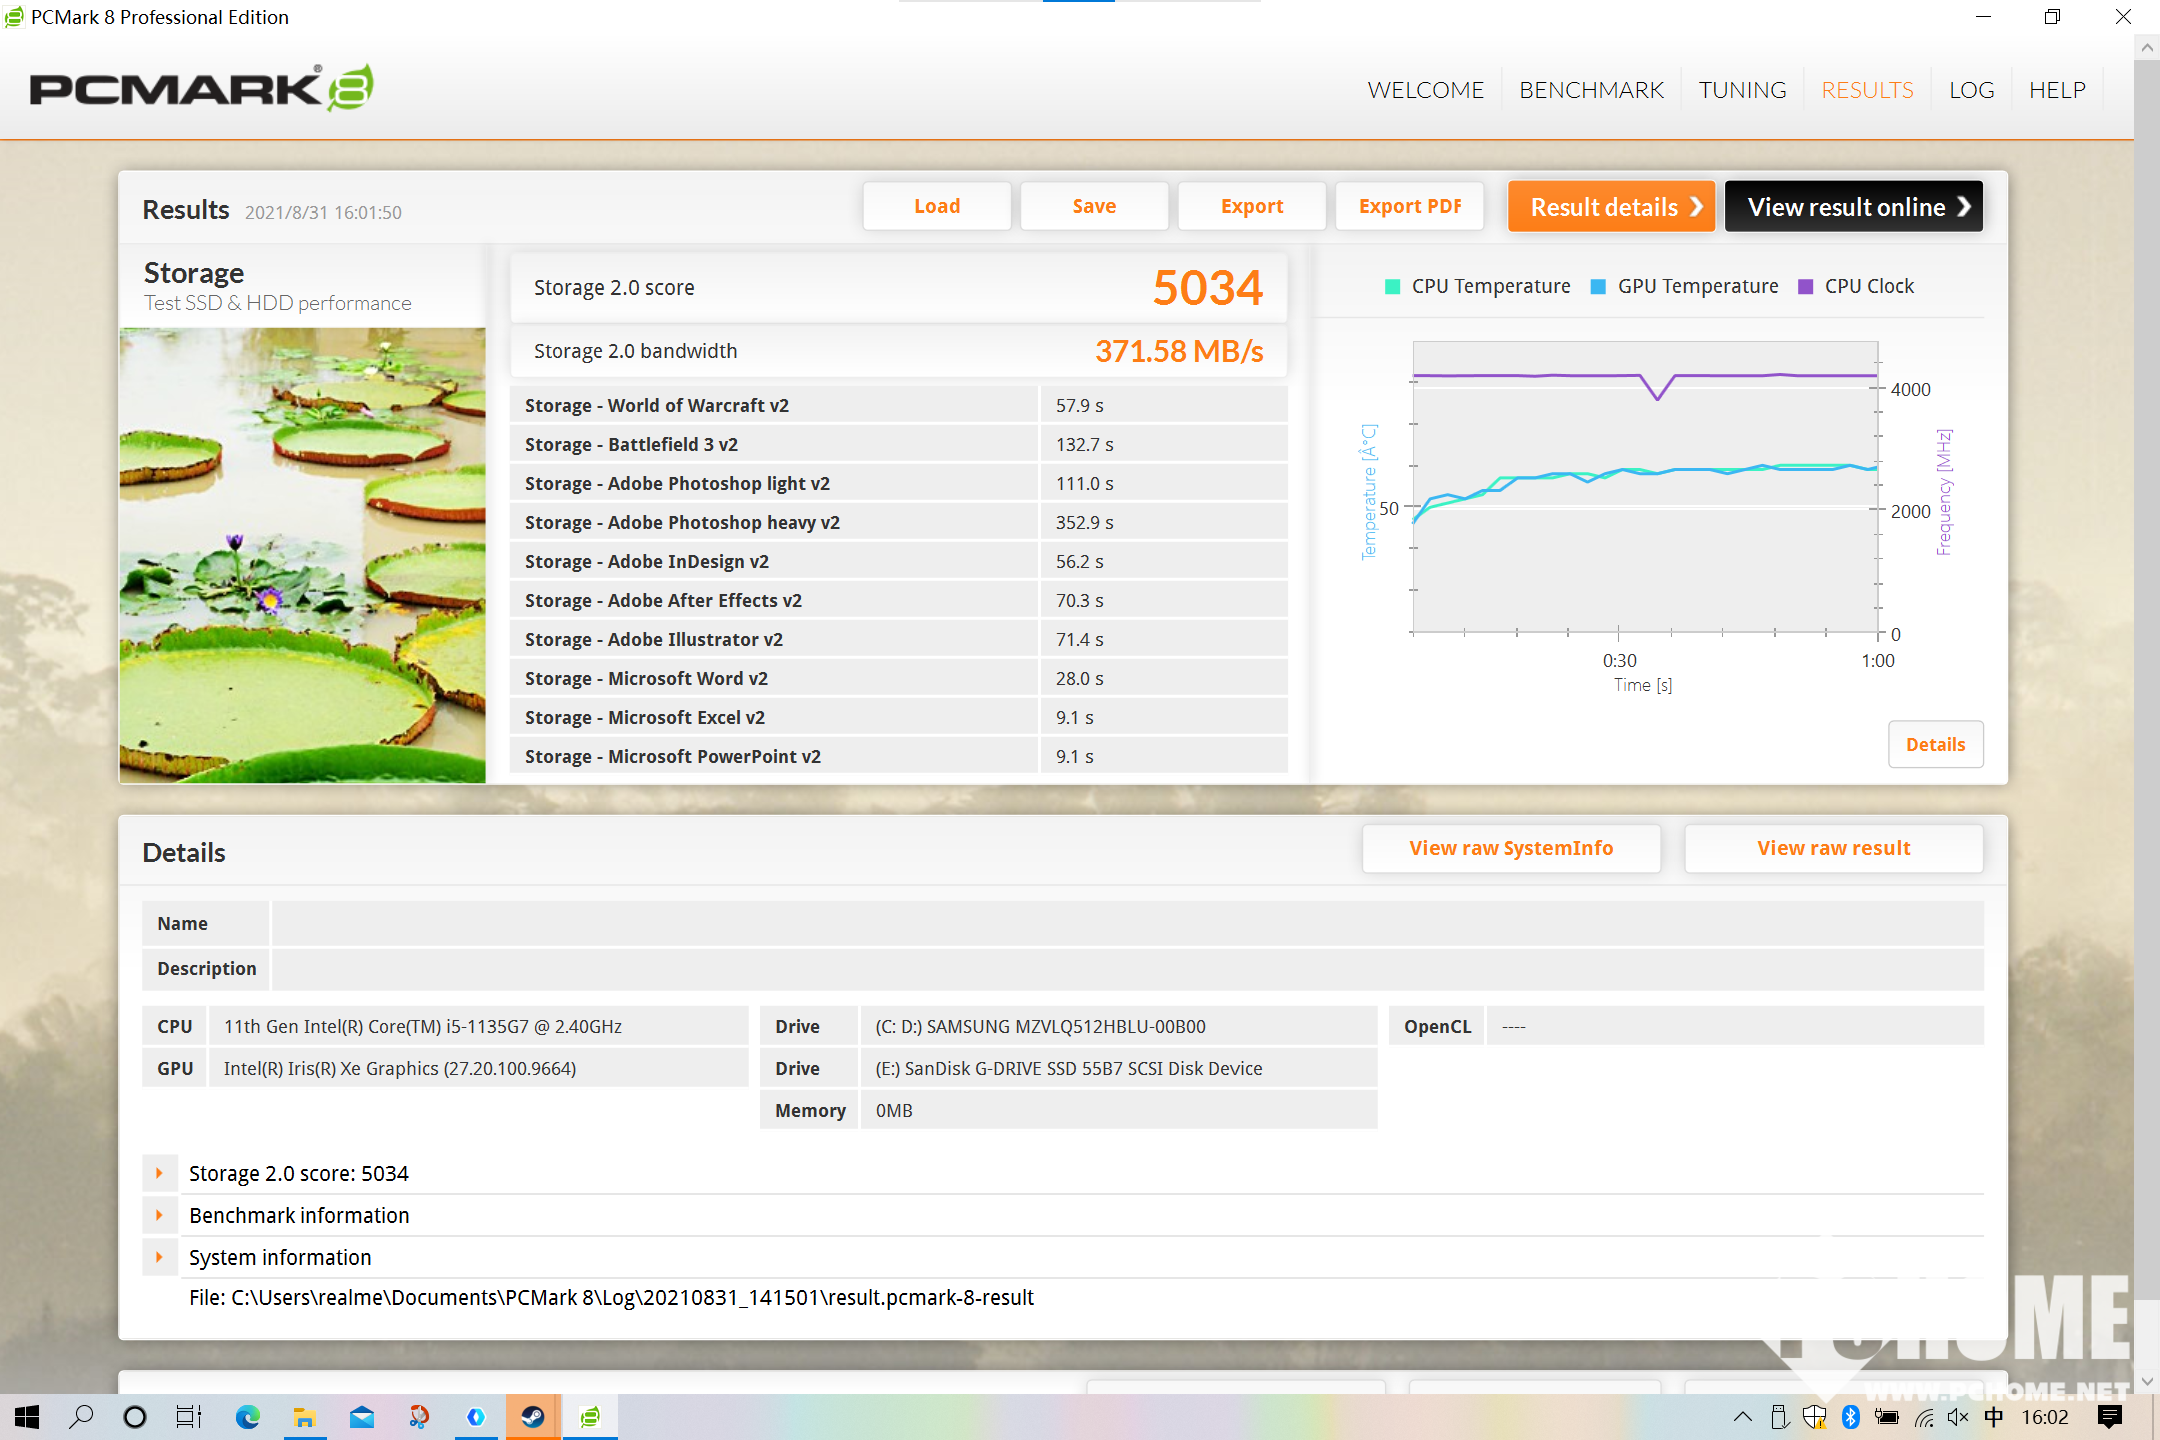The height and width of the screenshot is (1440, 2160).
Task: Toggle GPU Temperature legend series
Action: point(1685,286)
